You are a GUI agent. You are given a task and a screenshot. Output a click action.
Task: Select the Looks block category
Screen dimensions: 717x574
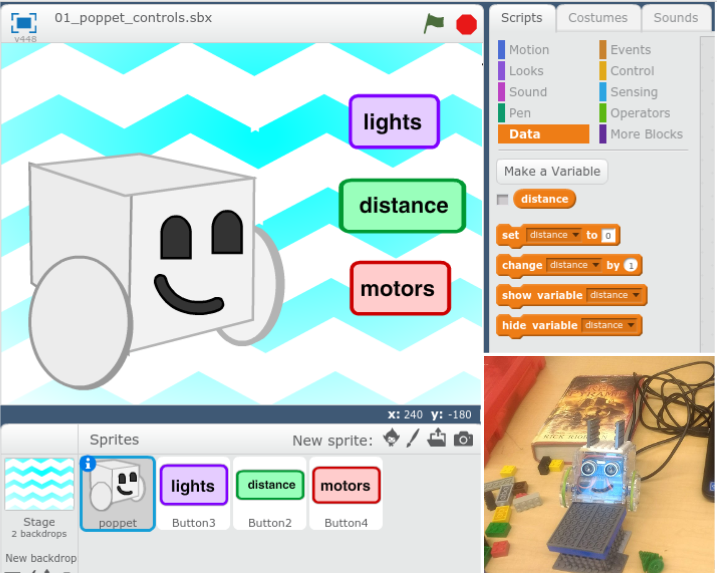521,71
